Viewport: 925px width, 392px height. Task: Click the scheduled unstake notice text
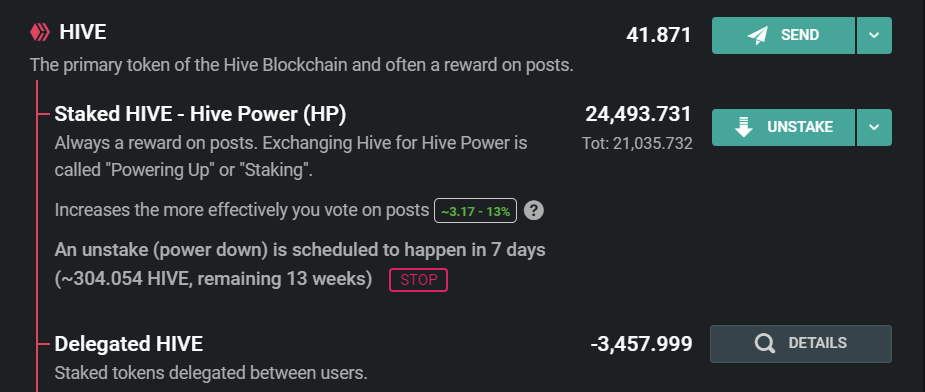click(300, 264)
